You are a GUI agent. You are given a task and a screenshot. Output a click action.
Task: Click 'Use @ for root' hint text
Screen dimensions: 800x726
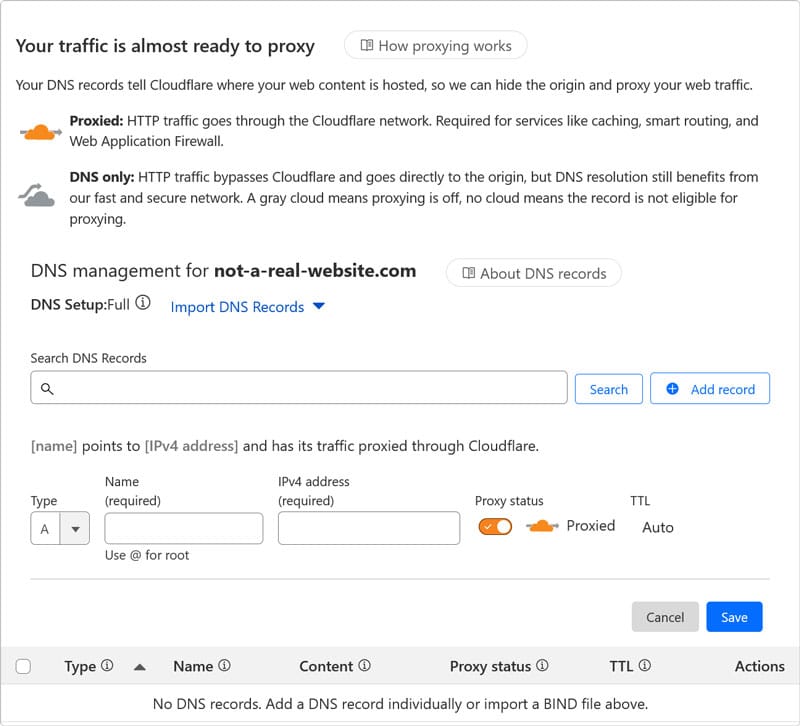pos(147,555)
